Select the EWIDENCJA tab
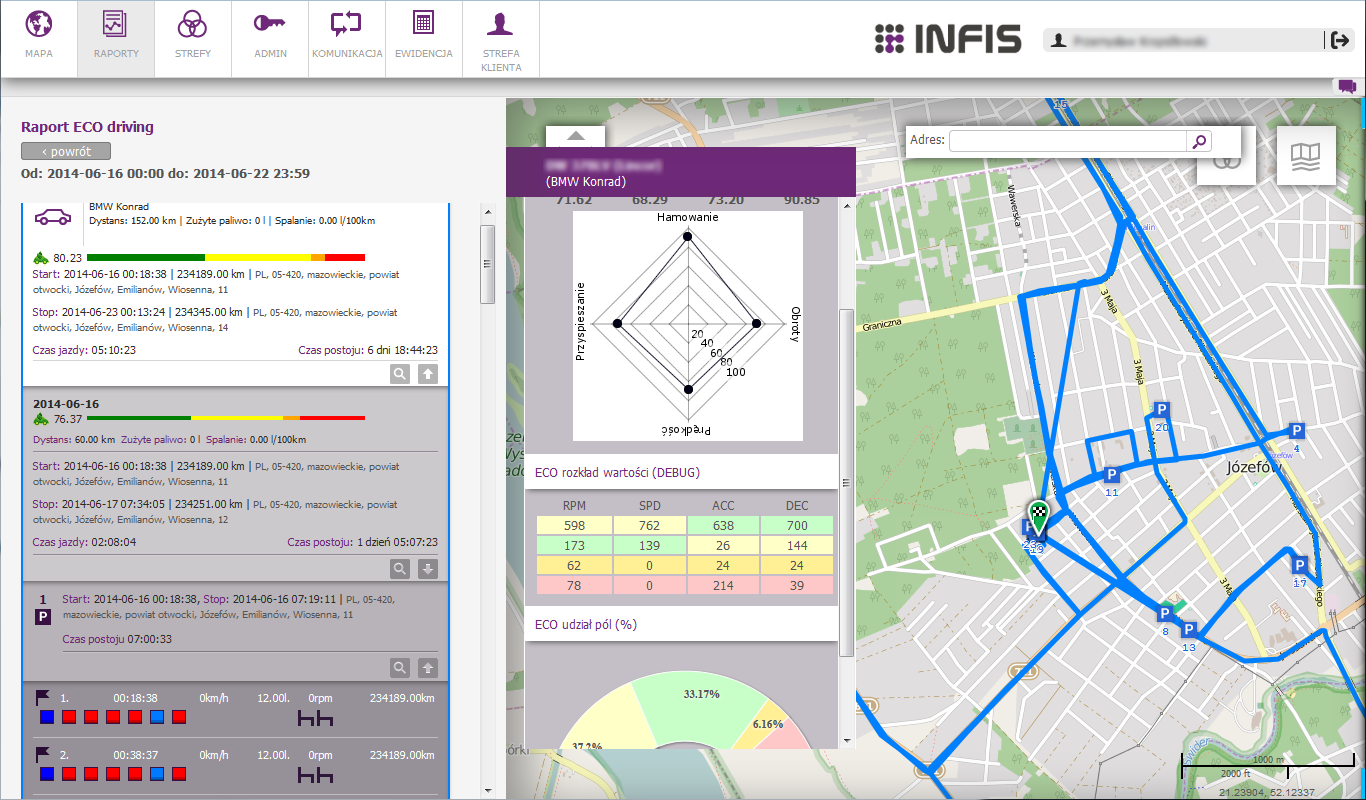 coord(424,39)
